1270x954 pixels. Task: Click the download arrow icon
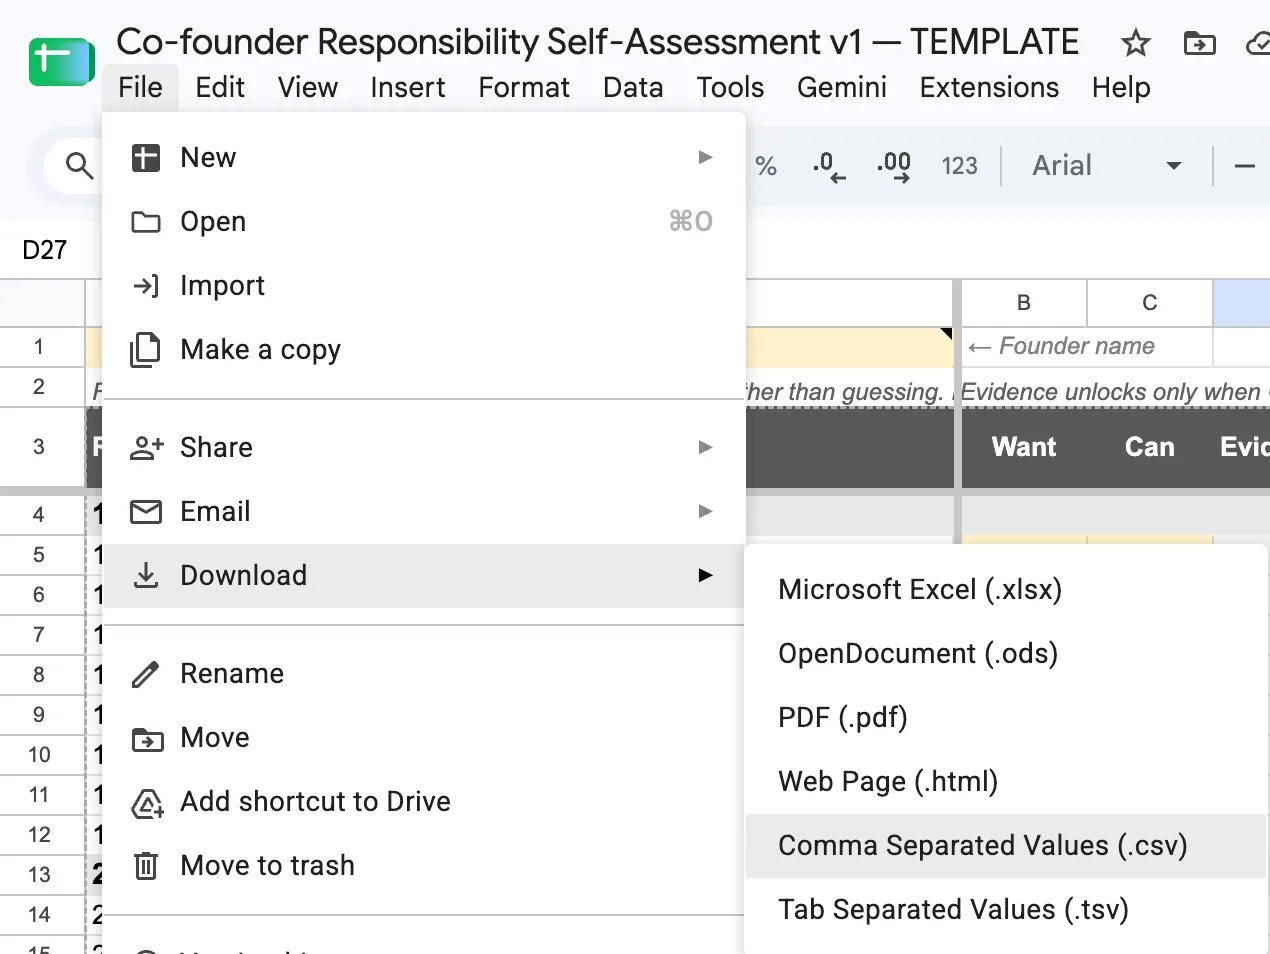(x=146, y=575)
